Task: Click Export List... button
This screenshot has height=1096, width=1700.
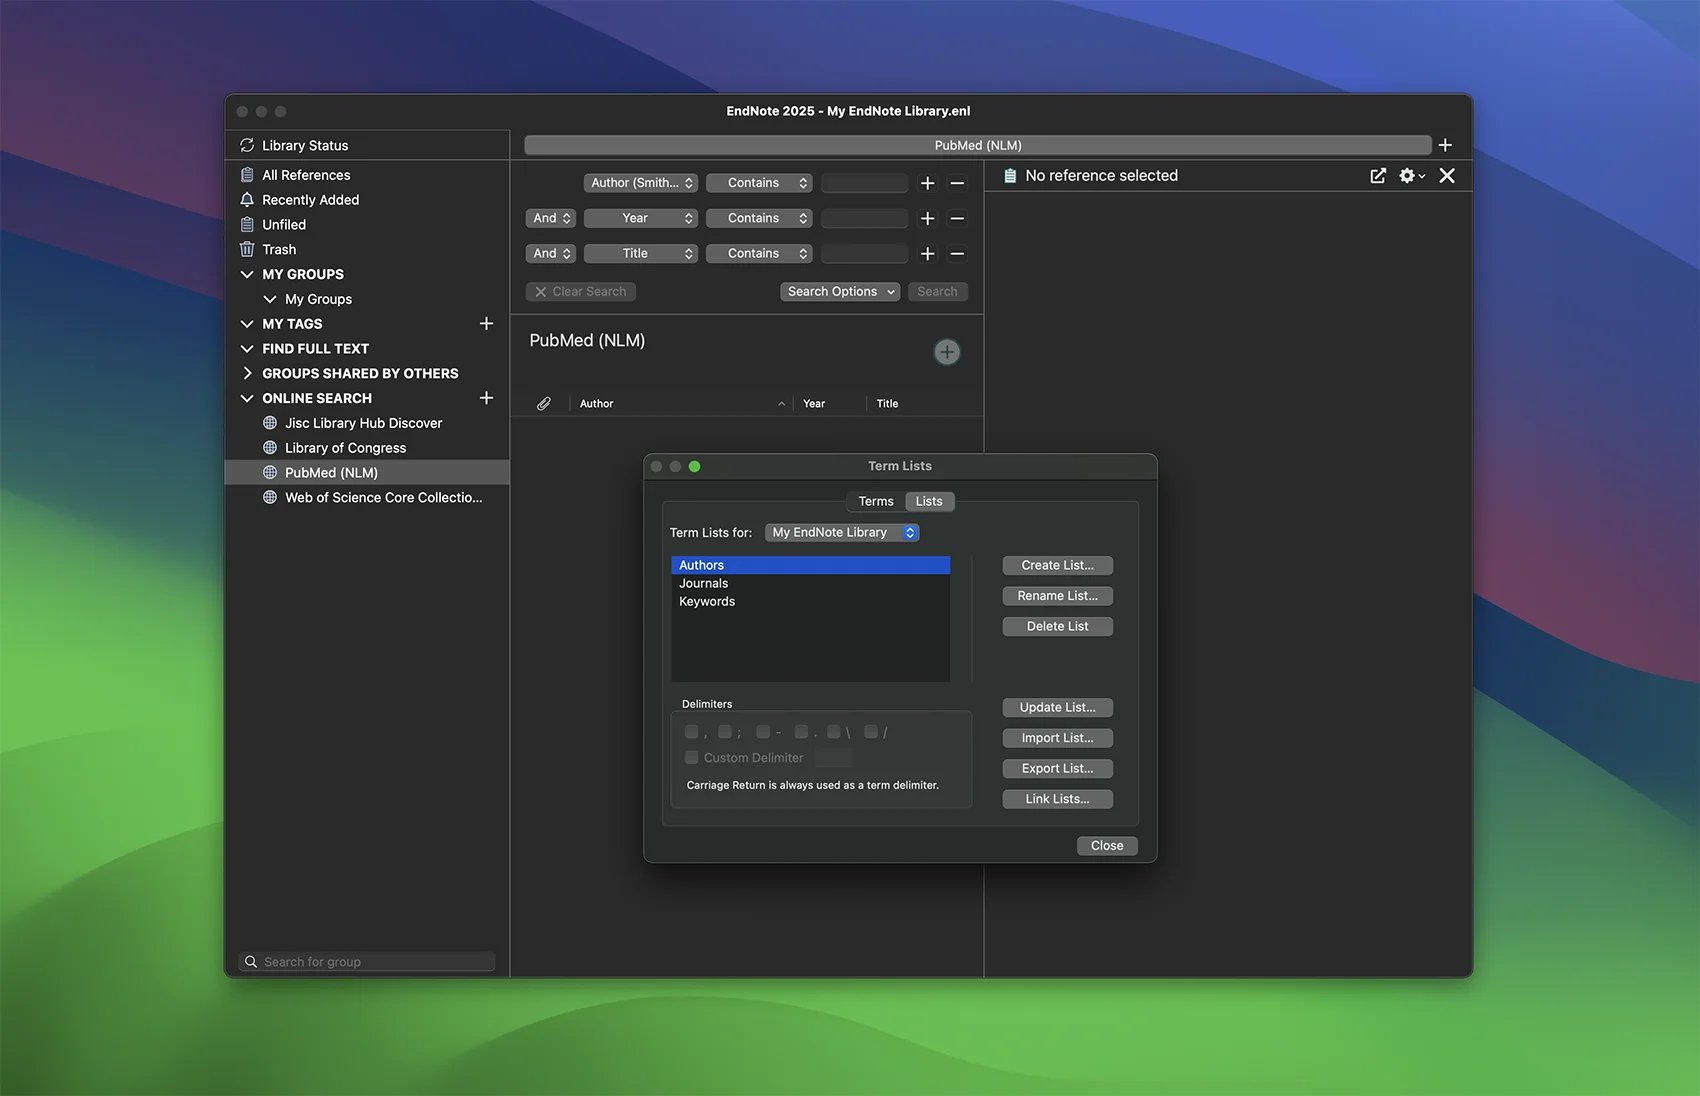Action: (1058, 769)
